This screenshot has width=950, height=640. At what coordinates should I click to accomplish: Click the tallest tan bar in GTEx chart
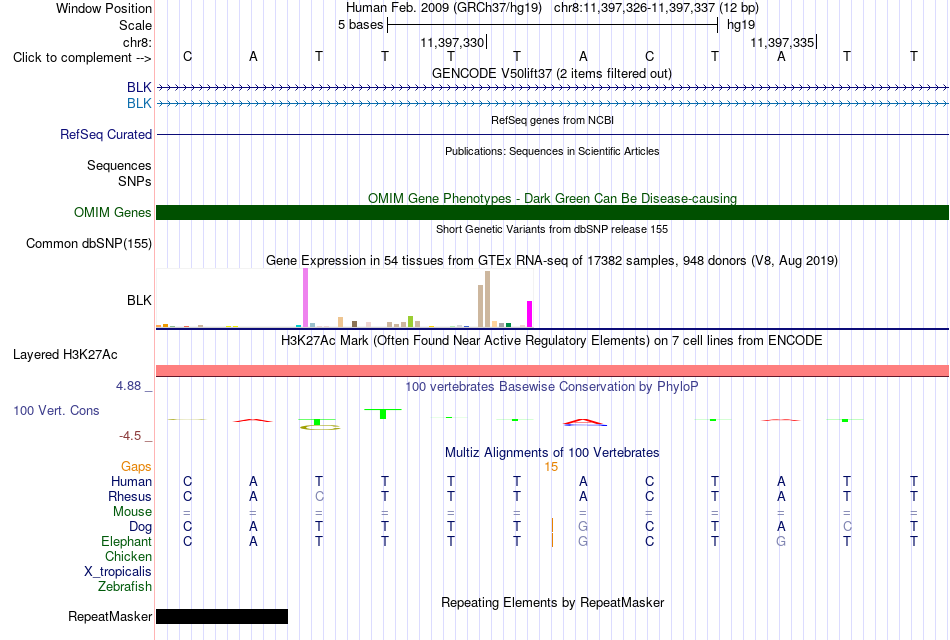tap(487, 299)
